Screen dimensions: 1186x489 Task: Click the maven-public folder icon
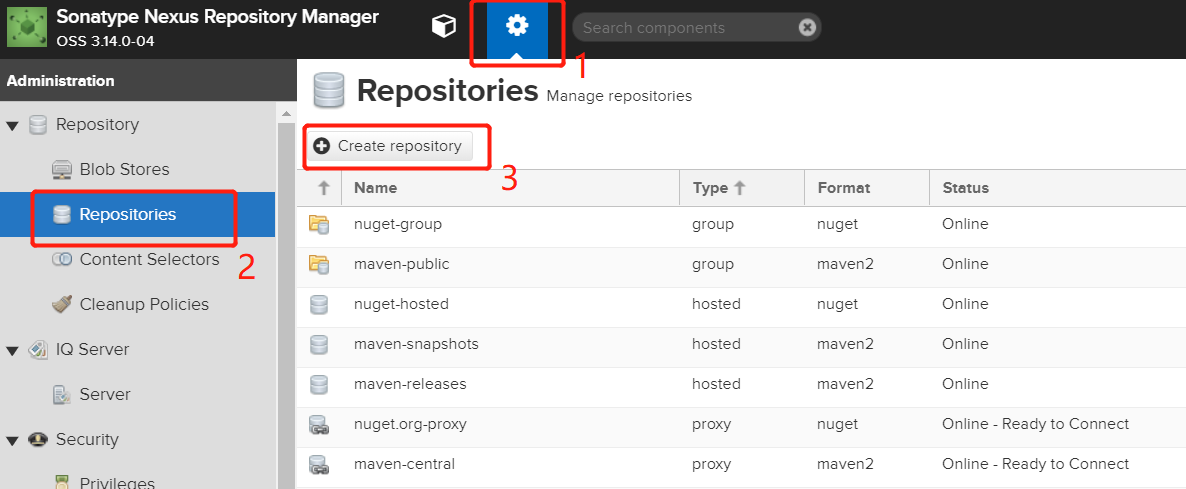tap(319, 265)
